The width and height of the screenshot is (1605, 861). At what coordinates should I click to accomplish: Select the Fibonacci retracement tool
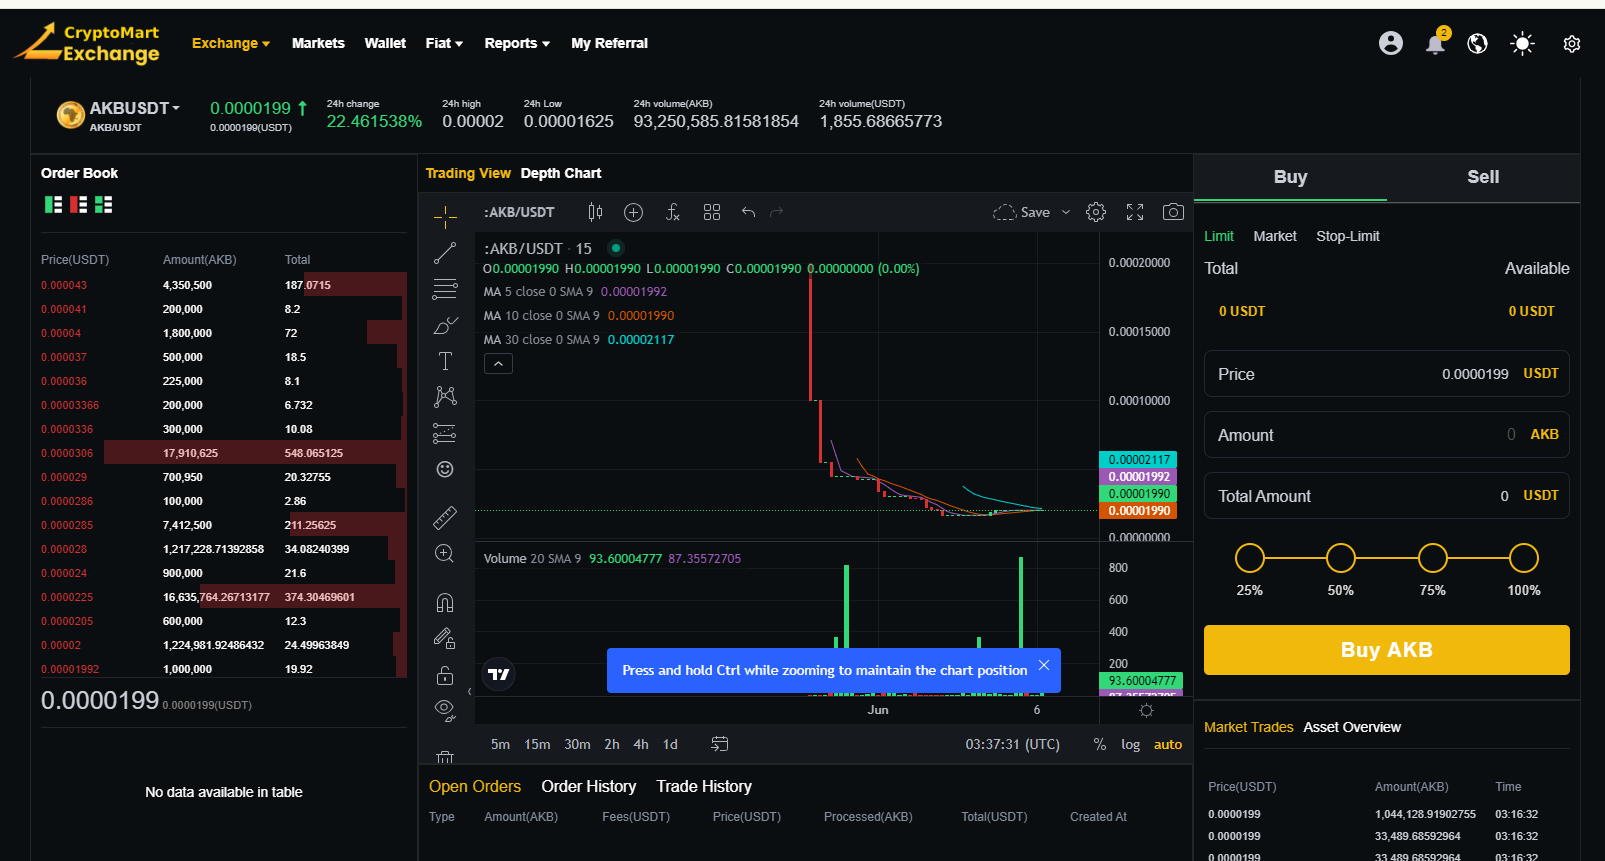click(445, 289)
